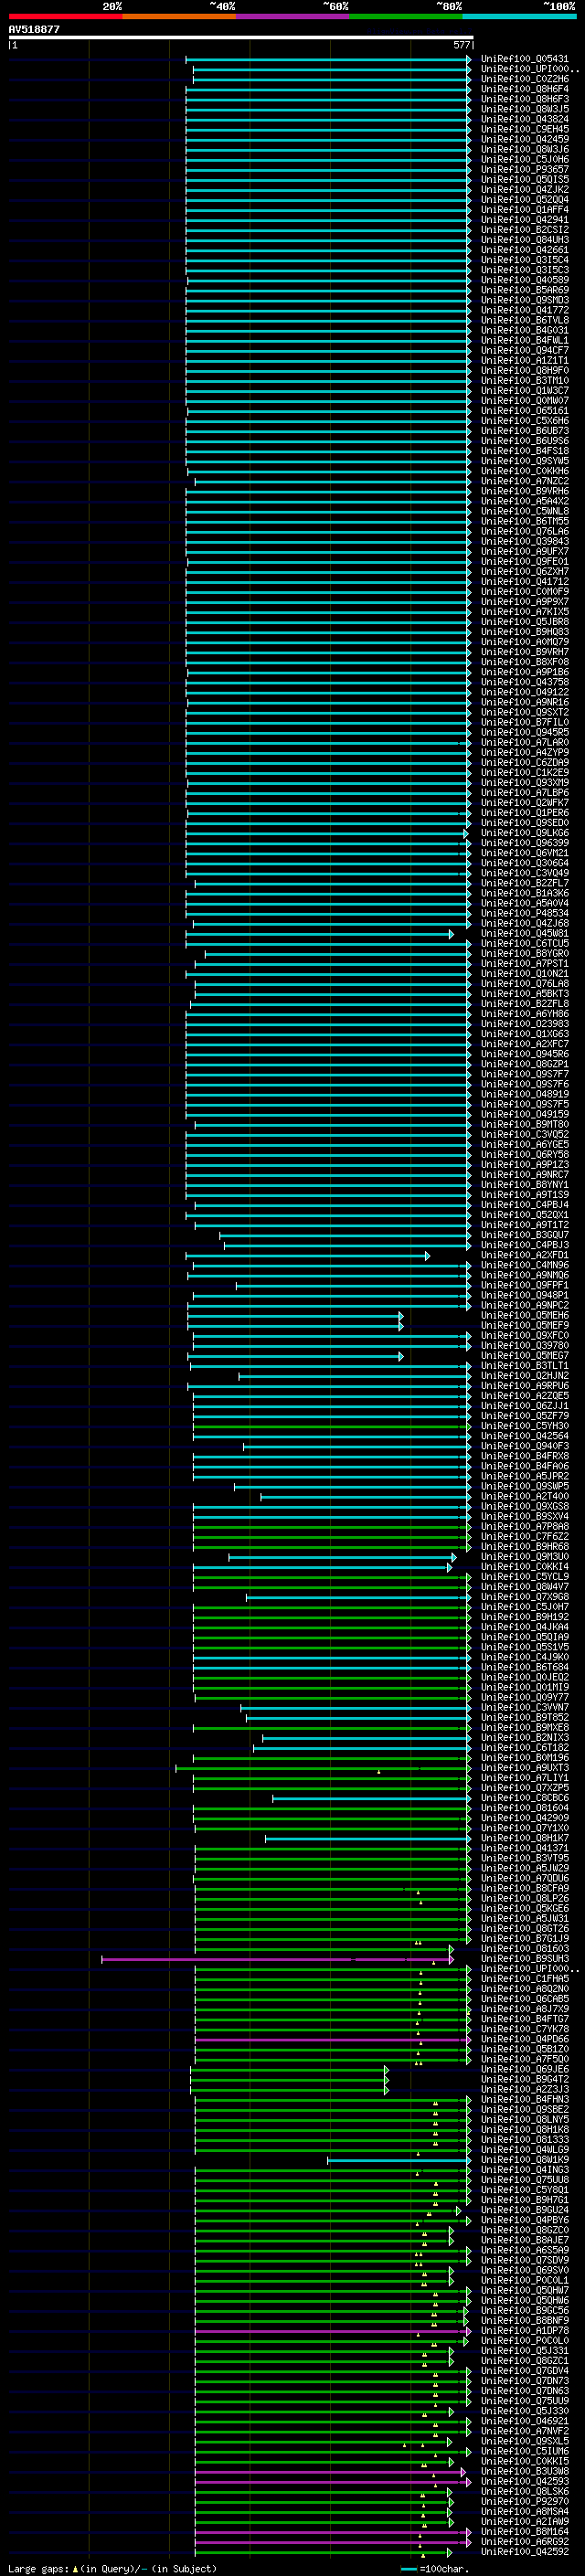Select hit label UniRef100_B8CFA9
Viewport: 585px width, 2576px height.
pos(525,1888)
